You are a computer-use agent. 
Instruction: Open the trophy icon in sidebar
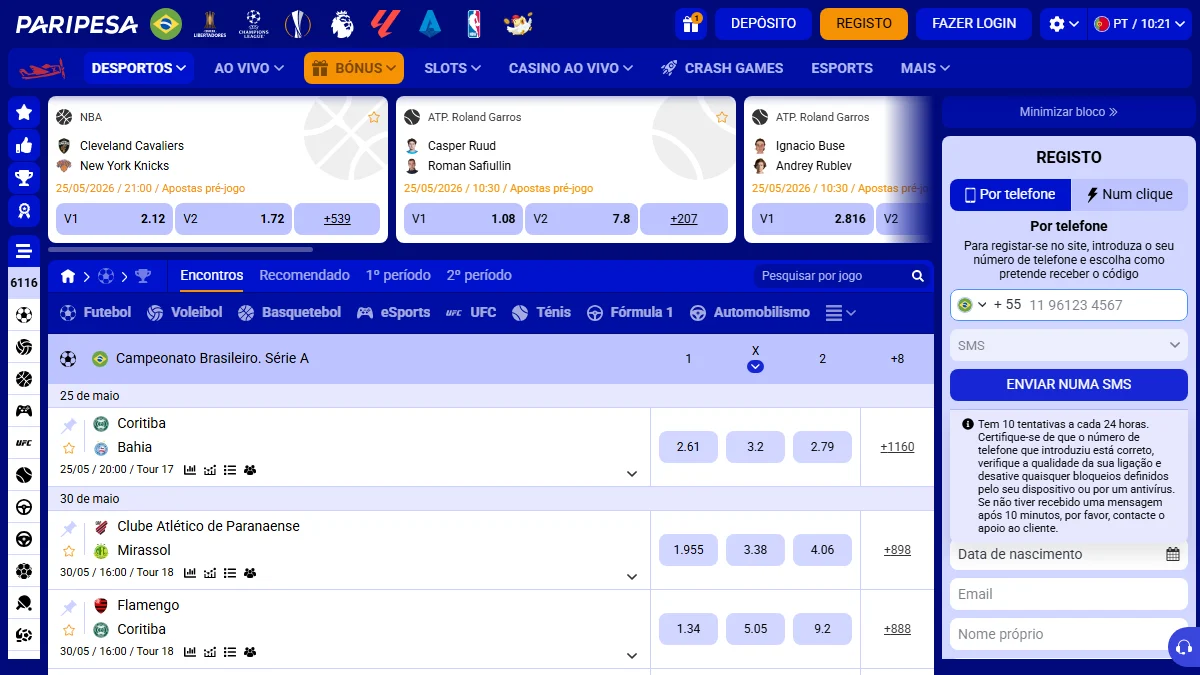24,178
